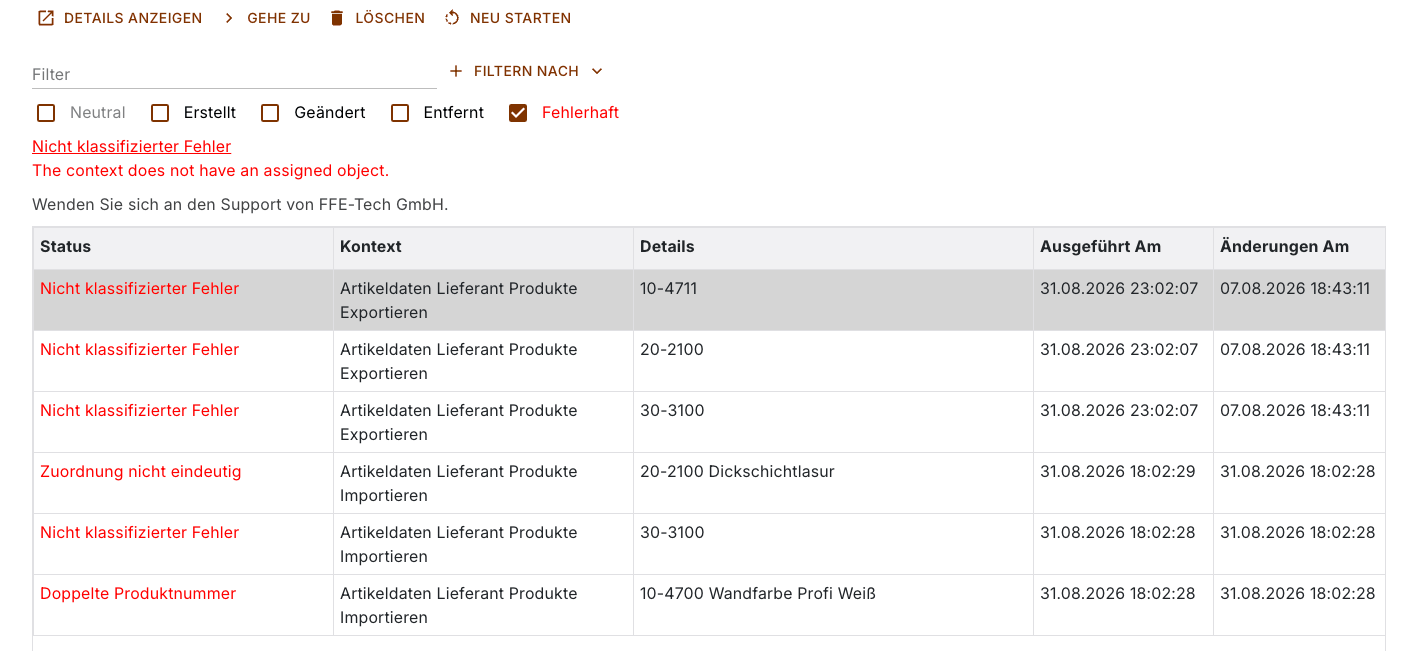Click into the Filter text field
Screen dimensions: 1410x651
234,74
